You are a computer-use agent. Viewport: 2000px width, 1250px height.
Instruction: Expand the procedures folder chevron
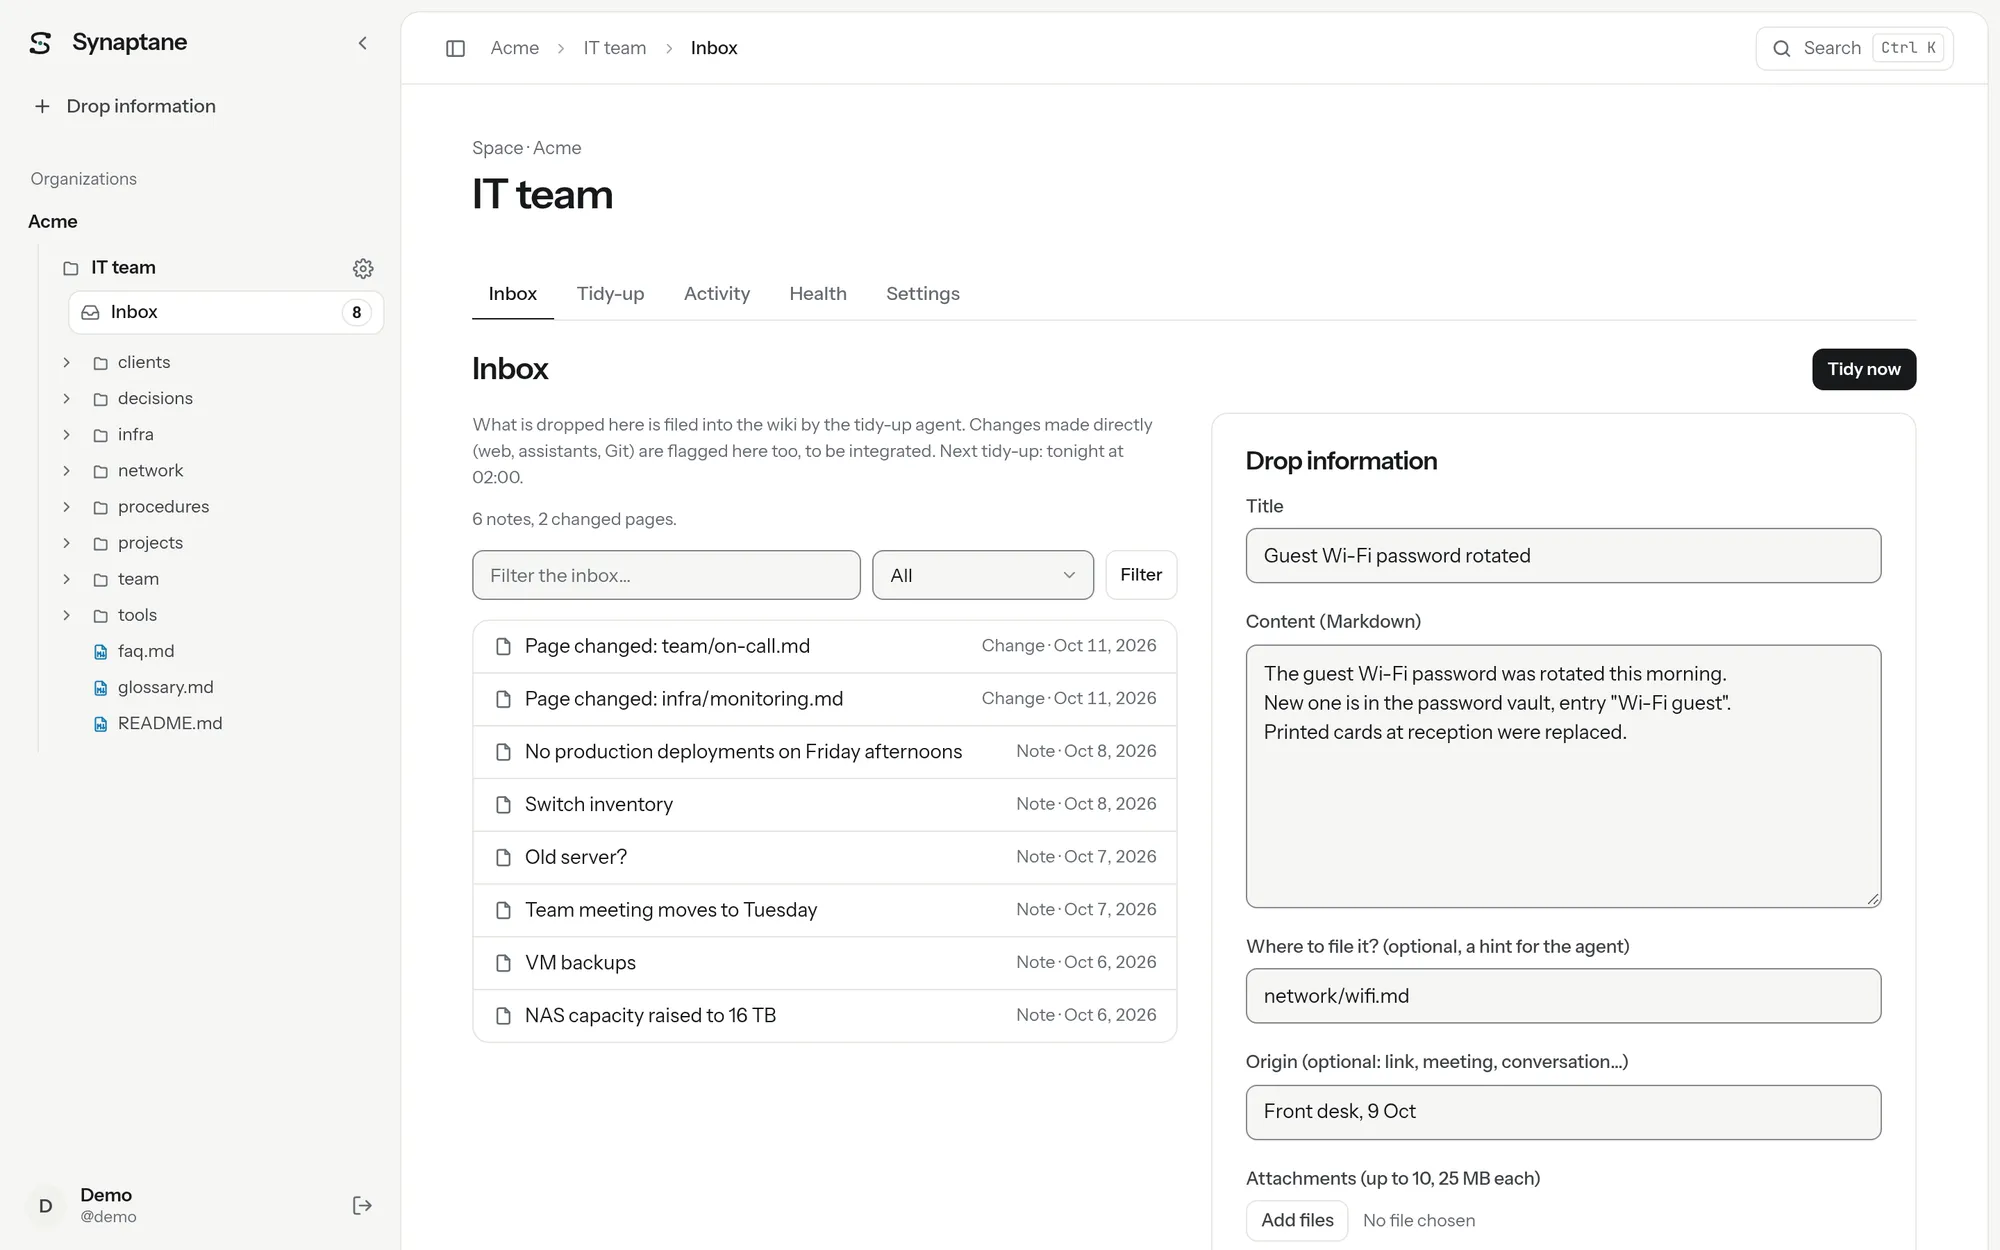tap(67, 507)
